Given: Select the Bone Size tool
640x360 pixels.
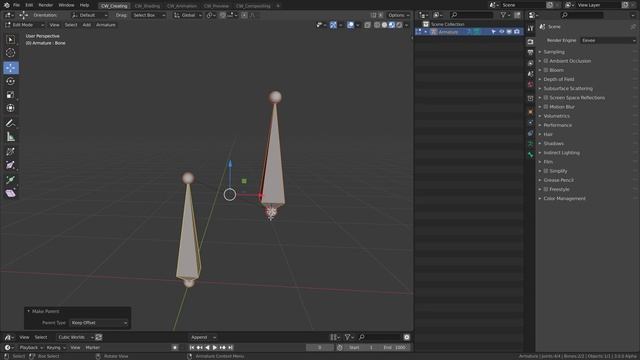Looking at the screenshot, I should tap(11, 165).
